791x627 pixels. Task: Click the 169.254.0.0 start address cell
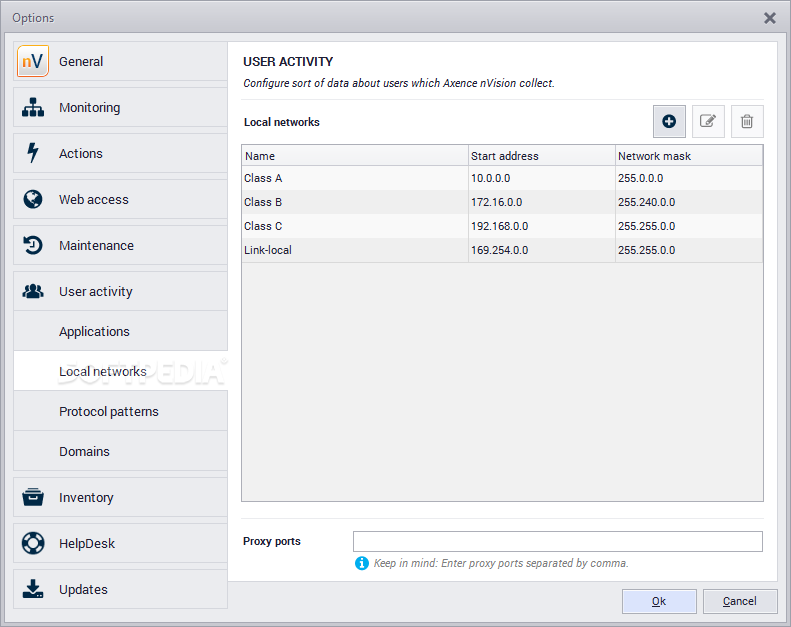coord(542,250)
